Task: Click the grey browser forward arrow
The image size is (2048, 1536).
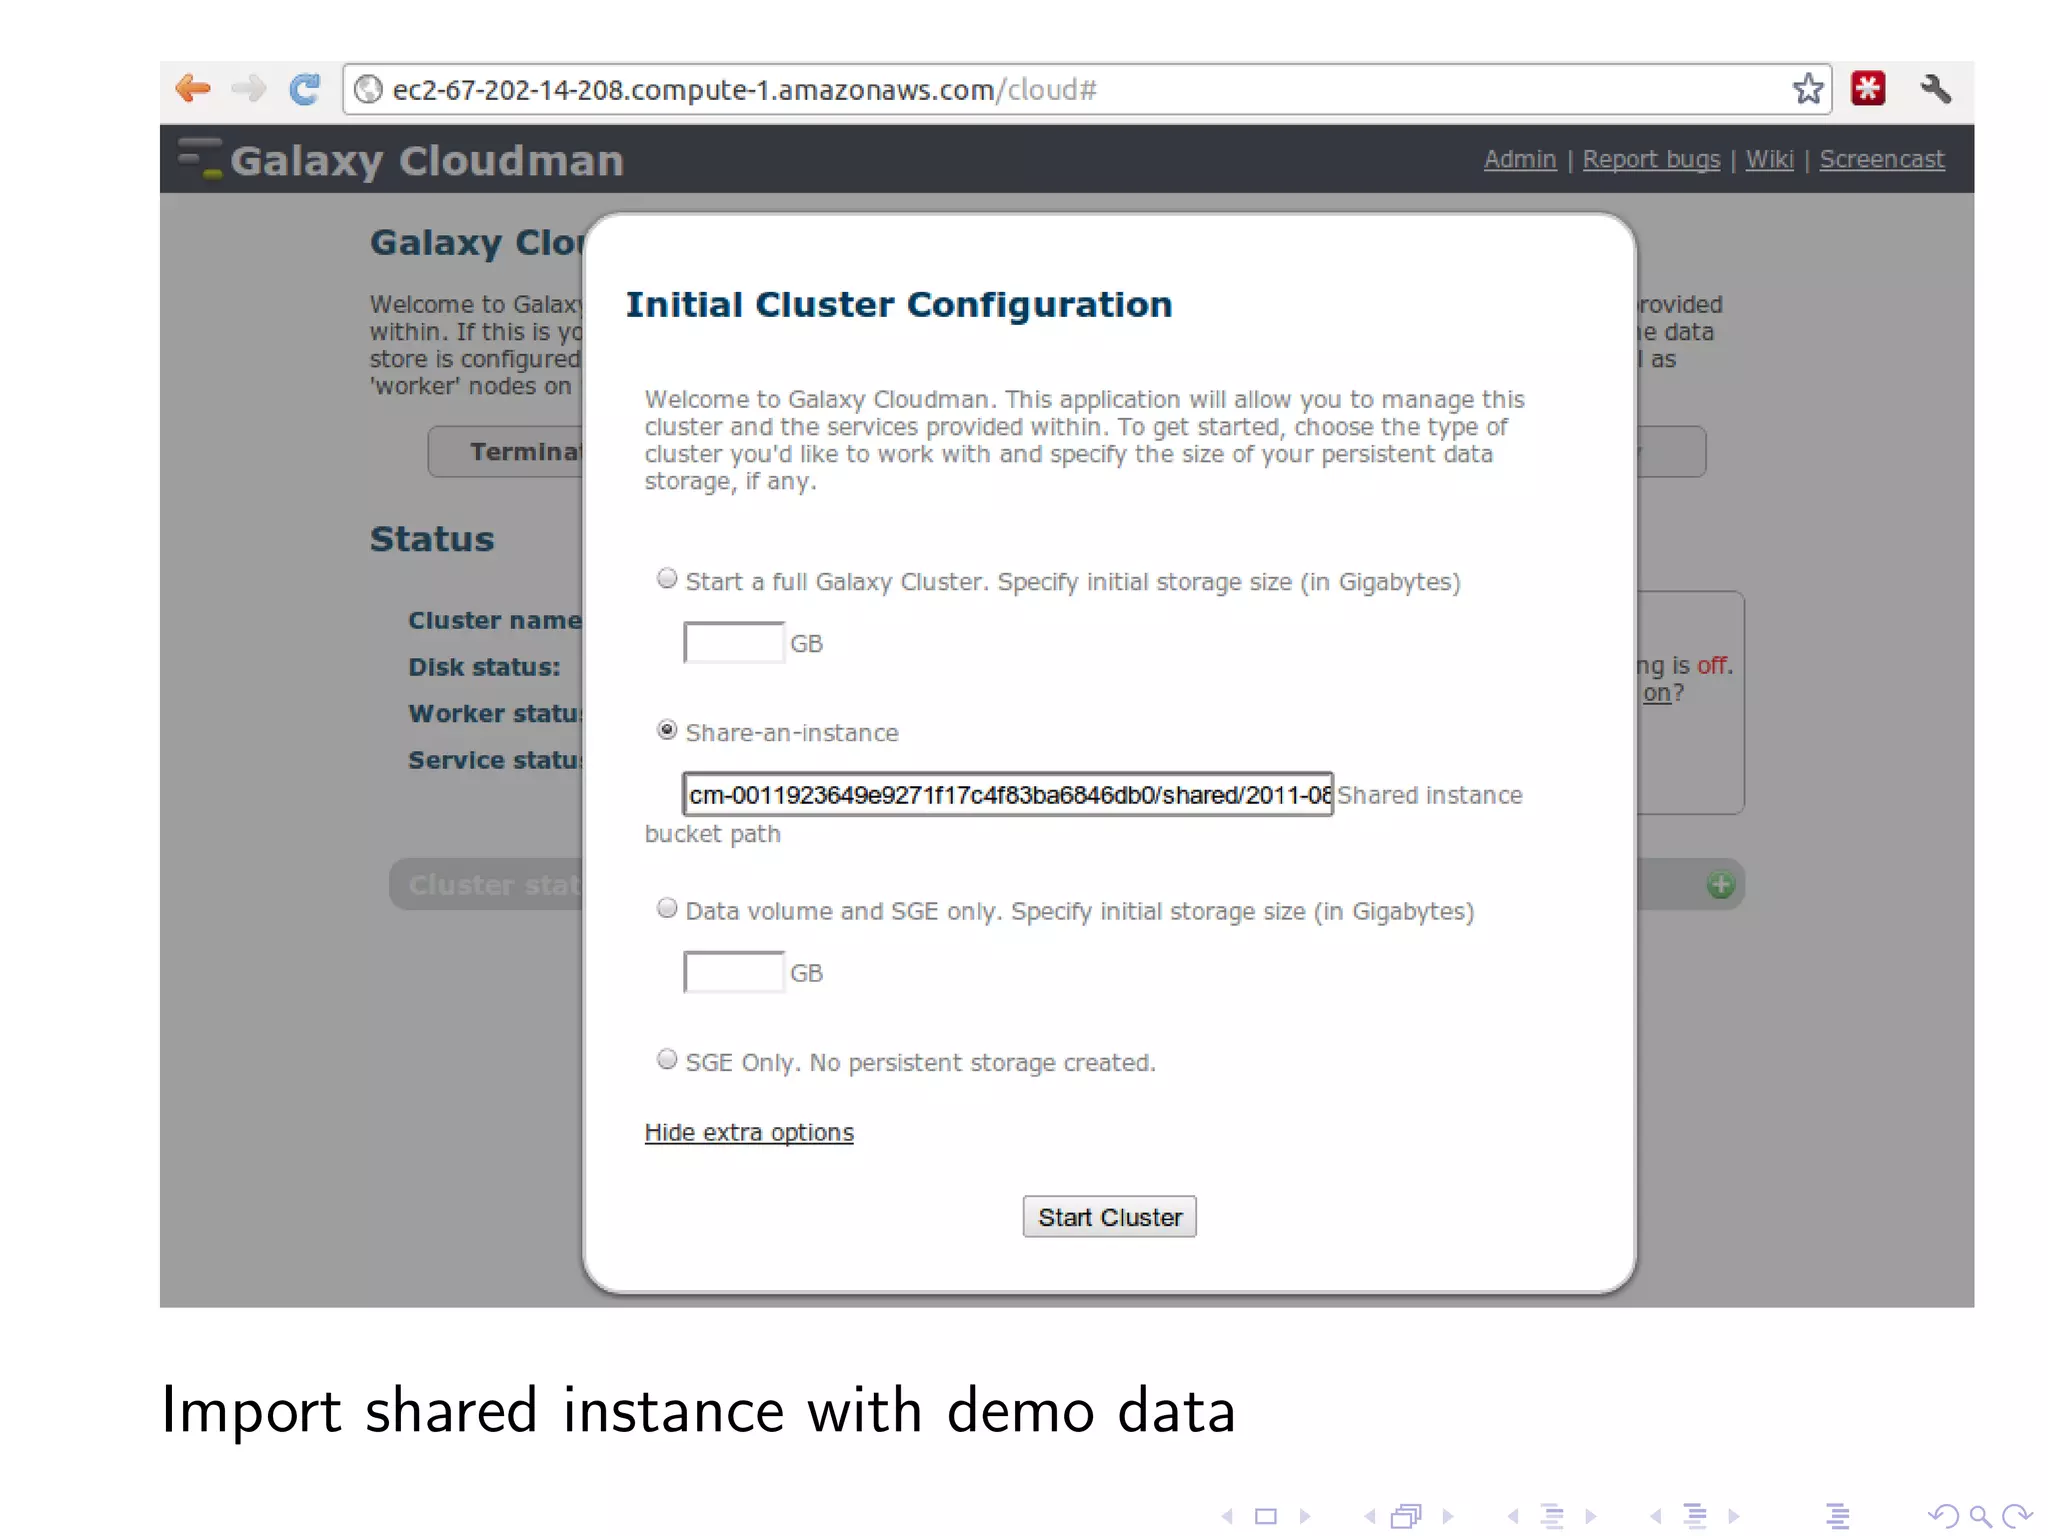Action: click(248, 89)
